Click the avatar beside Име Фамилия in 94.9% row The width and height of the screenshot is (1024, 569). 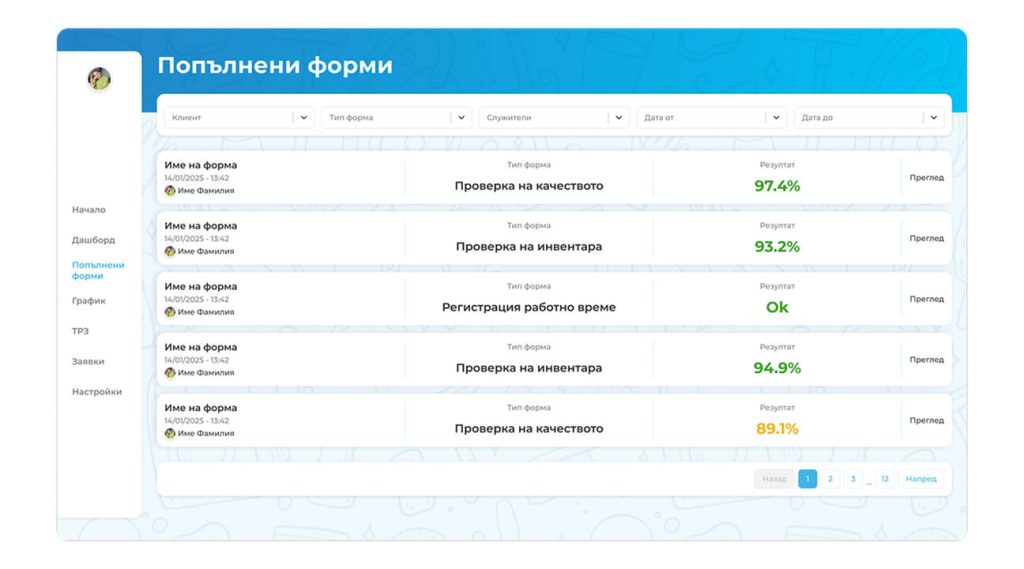point(170,373)
